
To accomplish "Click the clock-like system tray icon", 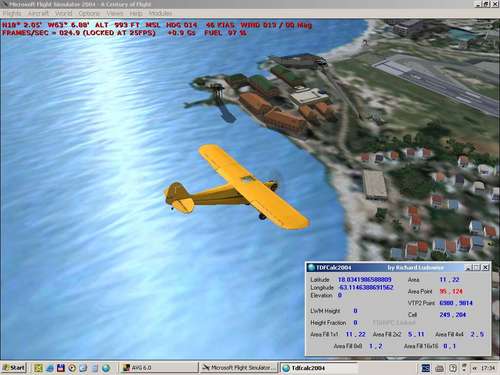I will click(x=453, y=368).
